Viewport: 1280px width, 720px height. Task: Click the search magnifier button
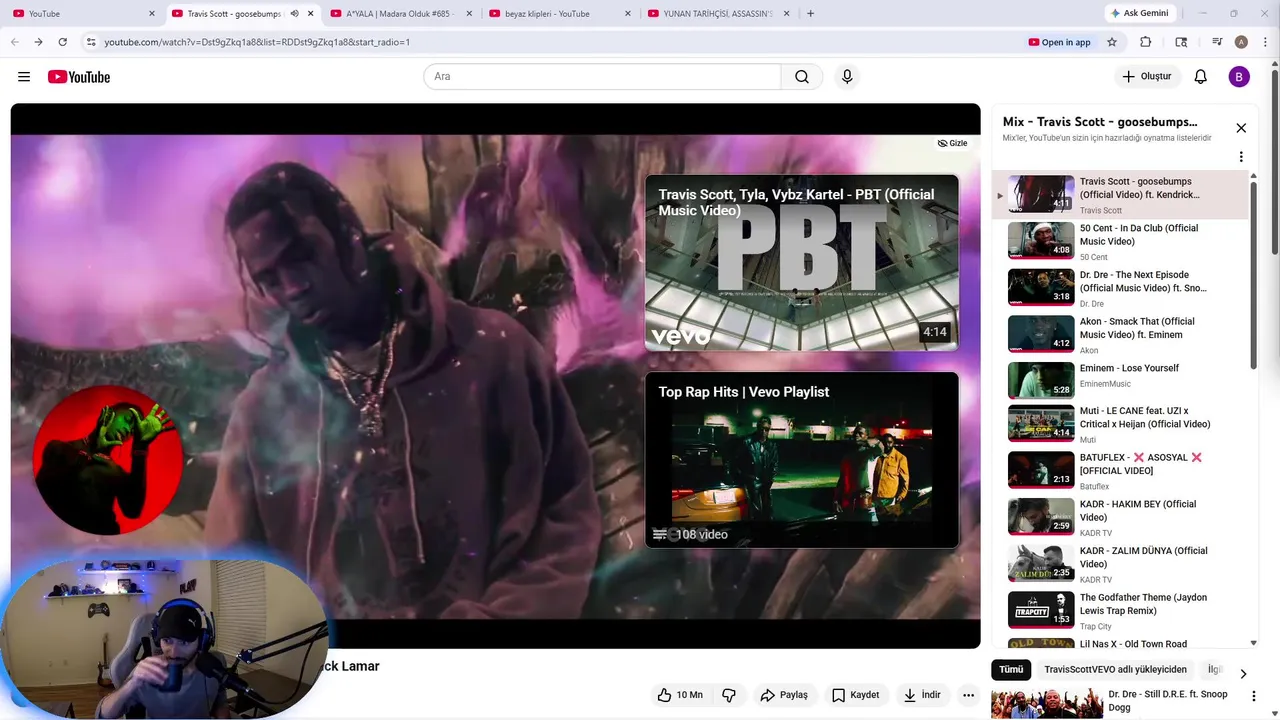(x=802, y=77)
